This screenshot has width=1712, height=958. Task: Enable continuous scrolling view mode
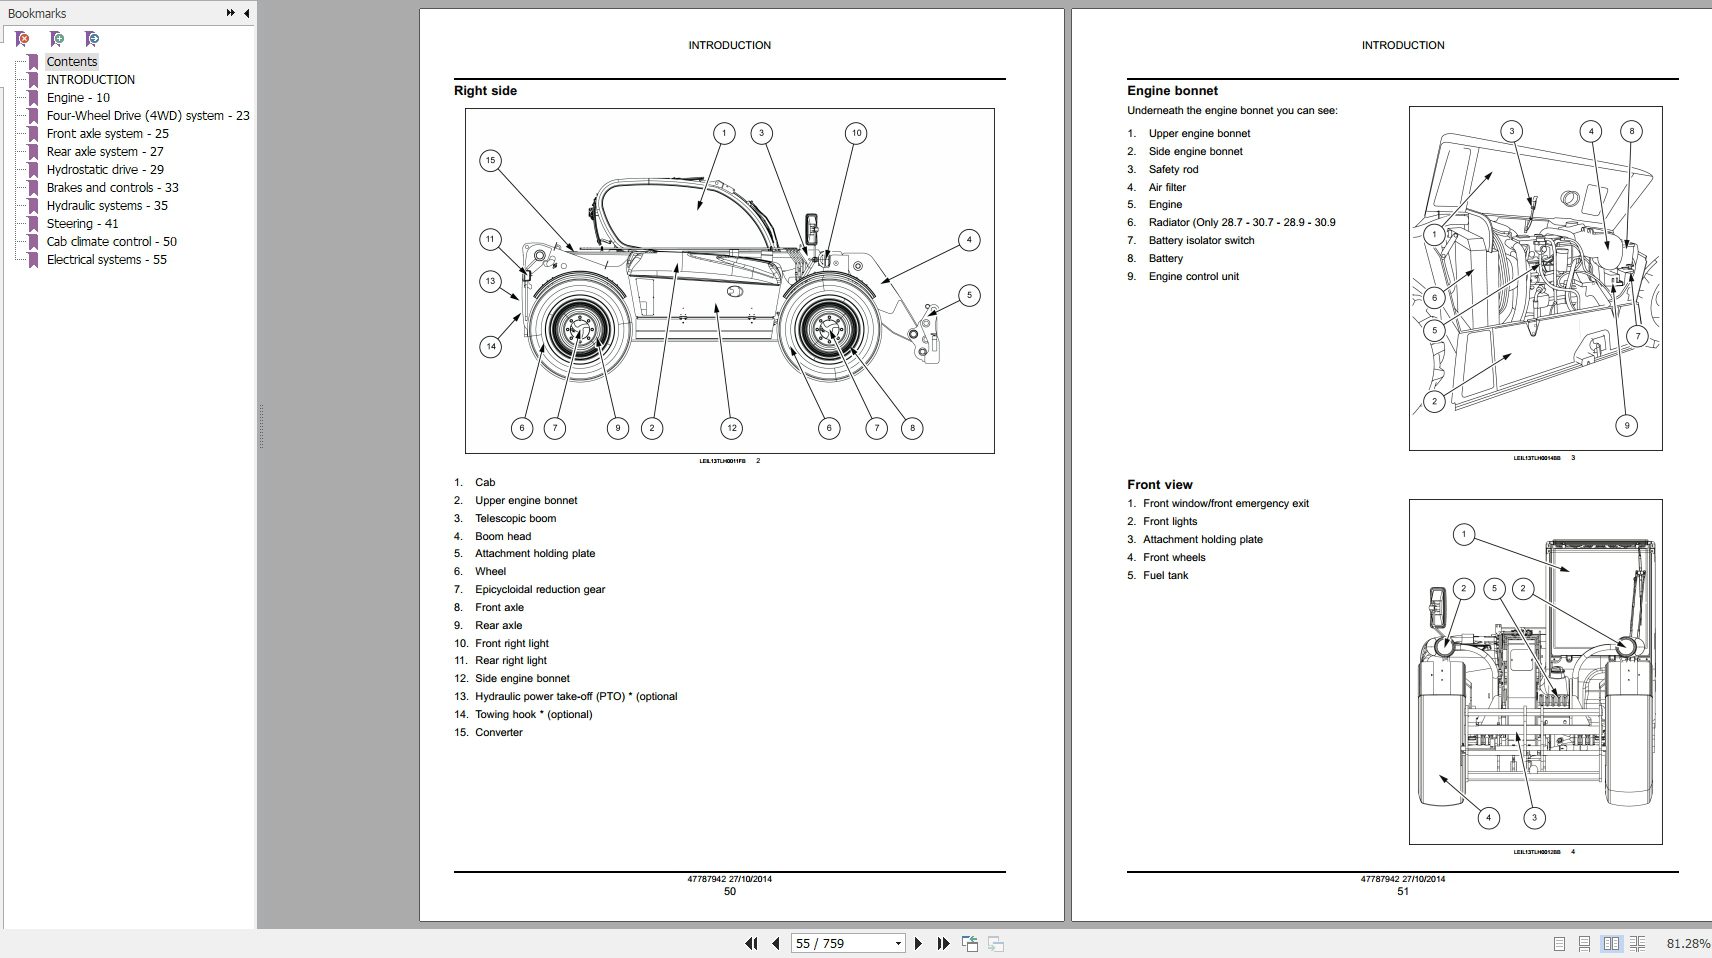[1585, 943]
